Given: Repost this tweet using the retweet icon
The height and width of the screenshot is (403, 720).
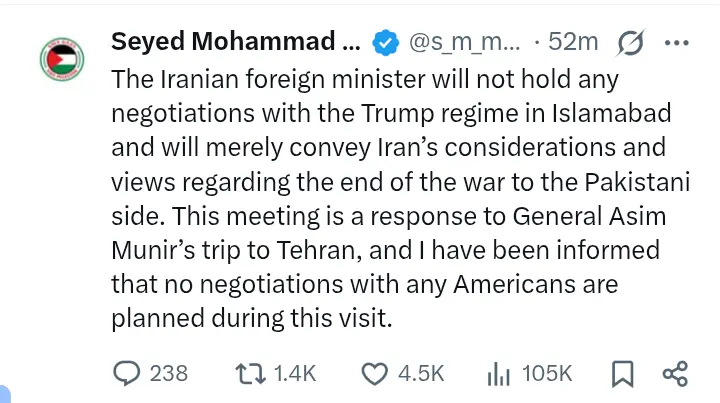Looking at the screenshot, I should (250, 373).
